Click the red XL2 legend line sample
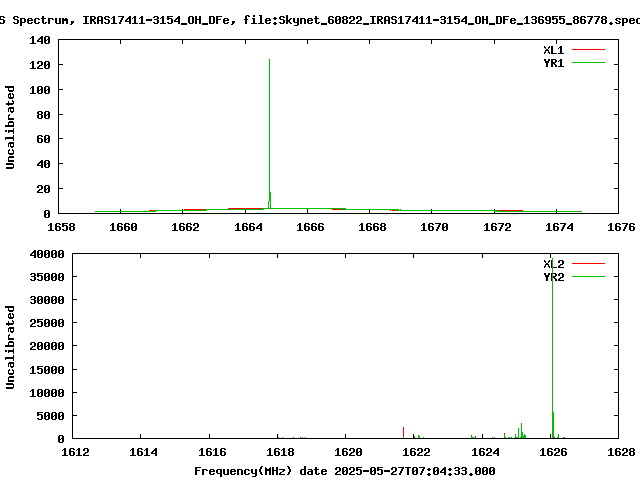640x480 pixels. point(588,264)
